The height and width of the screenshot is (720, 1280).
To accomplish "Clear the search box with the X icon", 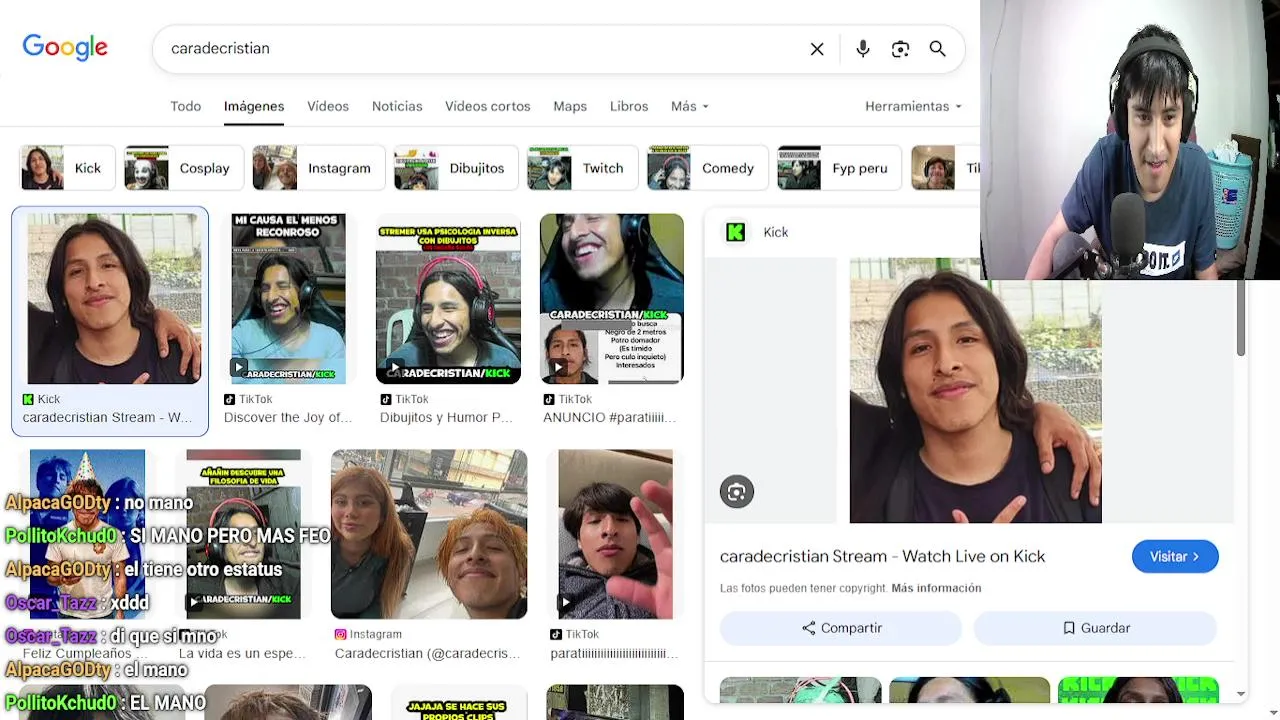I will pyautogui.click(x=817, y=49).
